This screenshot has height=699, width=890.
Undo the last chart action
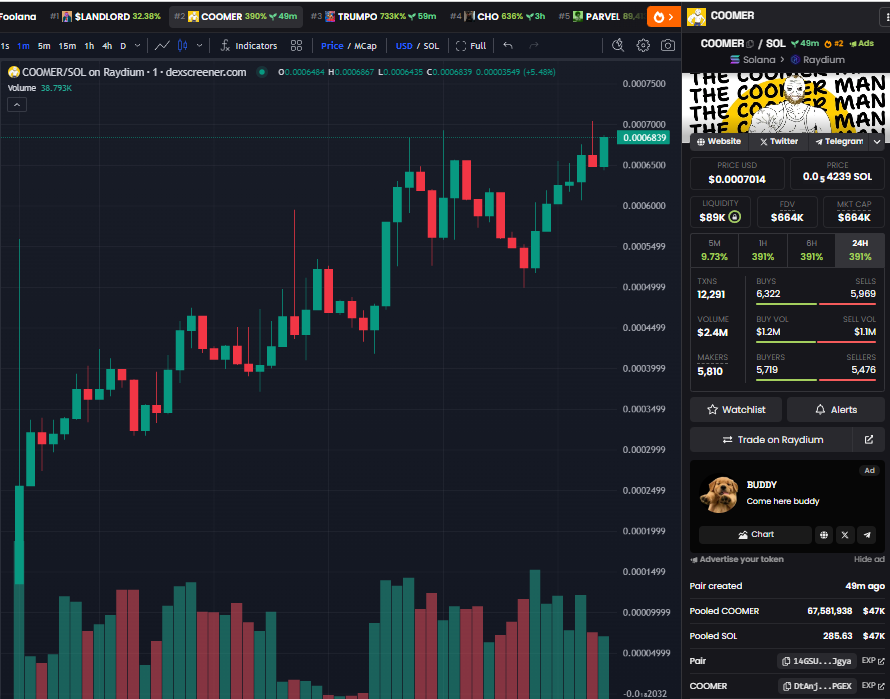[508, 45]
